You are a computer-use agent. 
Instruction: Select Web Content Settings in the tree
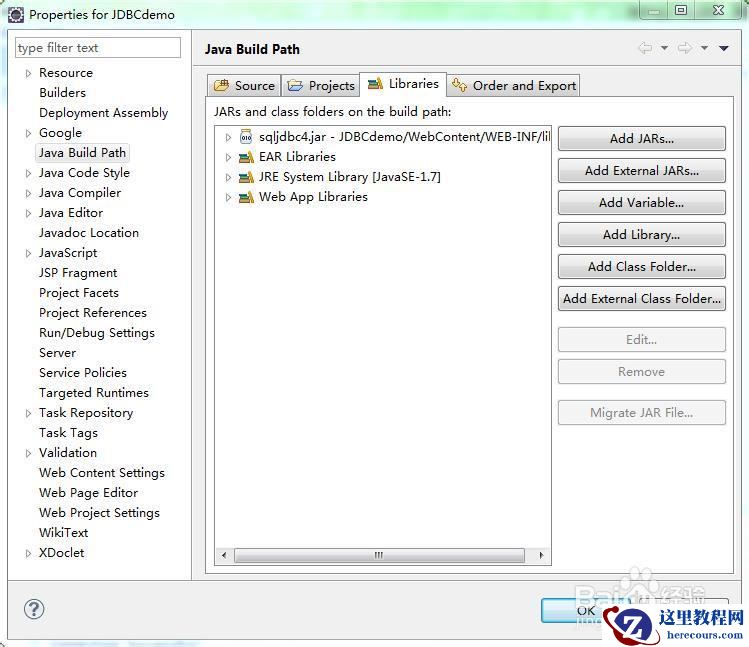coord(102,473)
